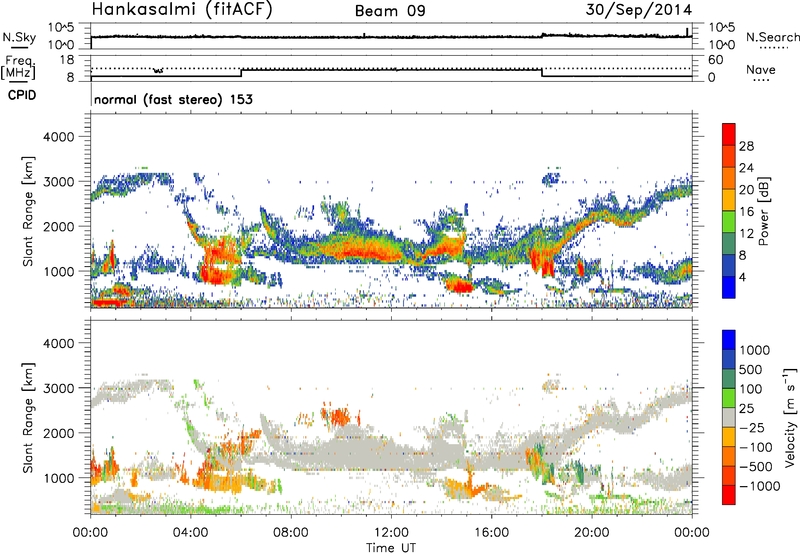Click the 'N.Sky' legend label
800x554 pixels.
19,37
